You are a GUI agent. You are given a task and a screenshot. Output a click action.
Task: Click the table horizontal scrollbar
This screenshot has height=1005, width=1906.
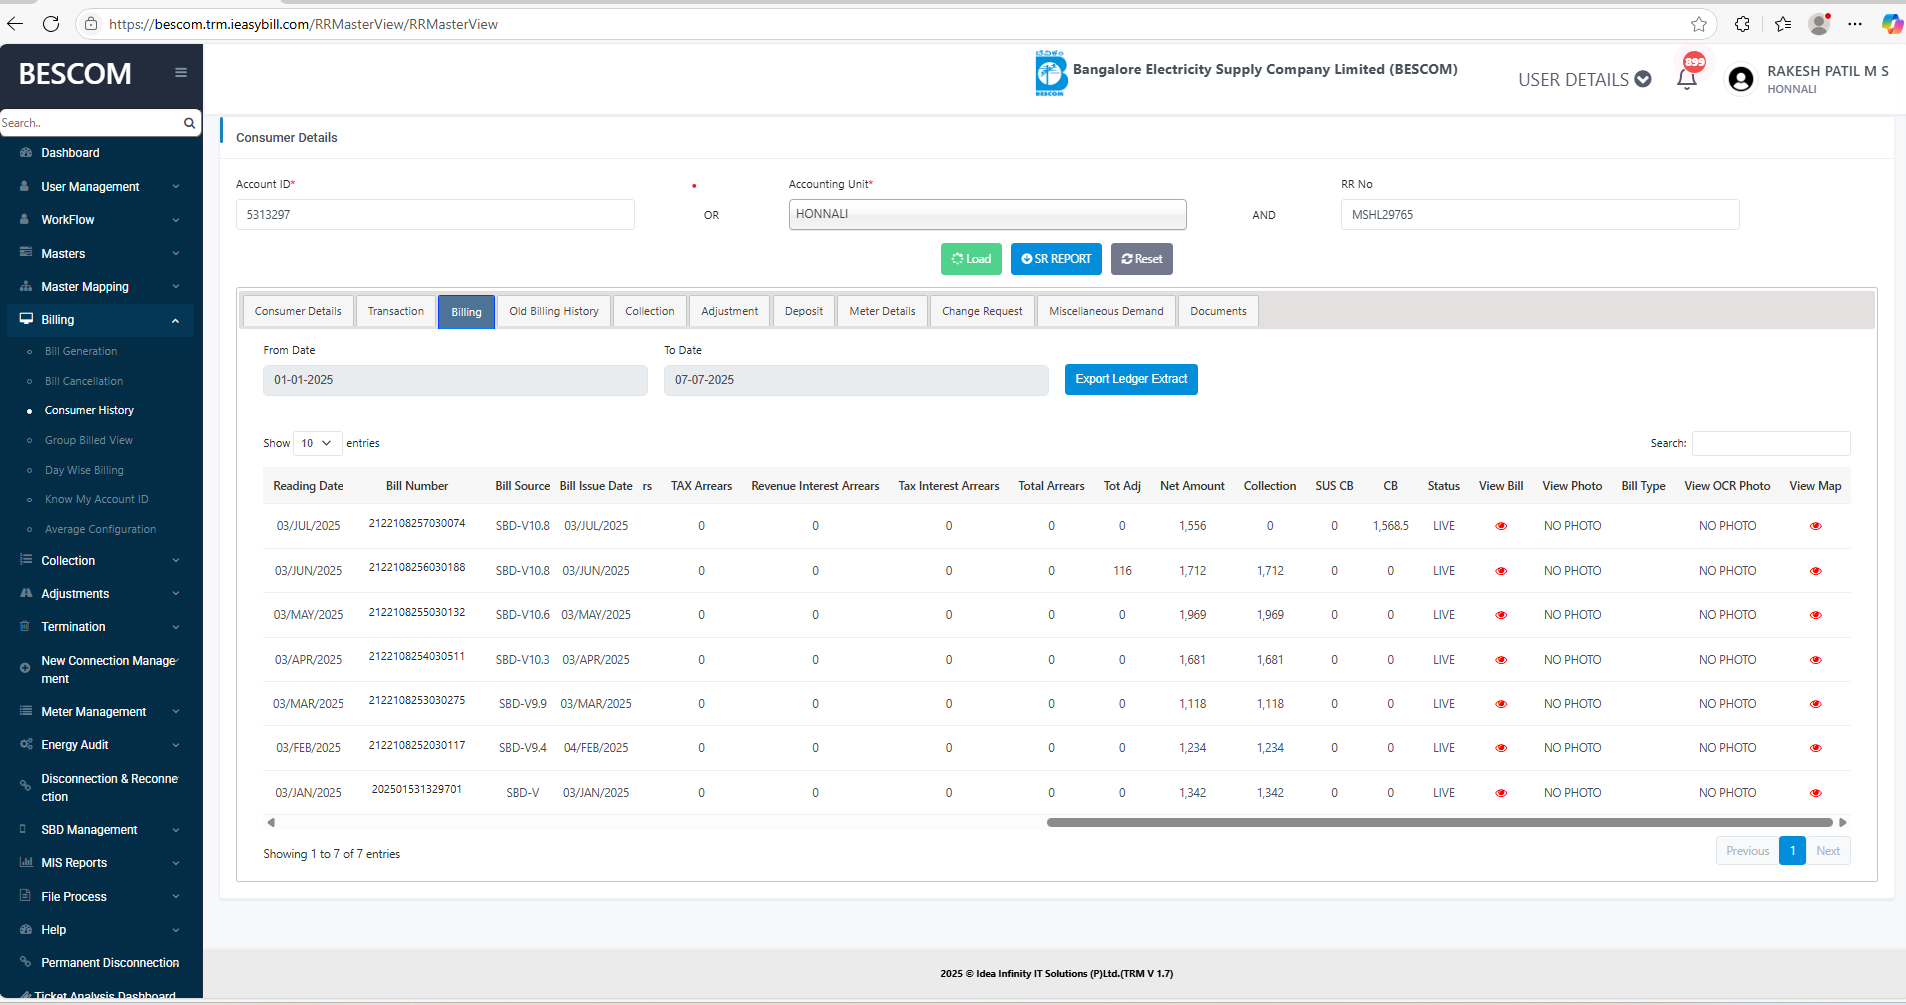(x=1439, y=823)
